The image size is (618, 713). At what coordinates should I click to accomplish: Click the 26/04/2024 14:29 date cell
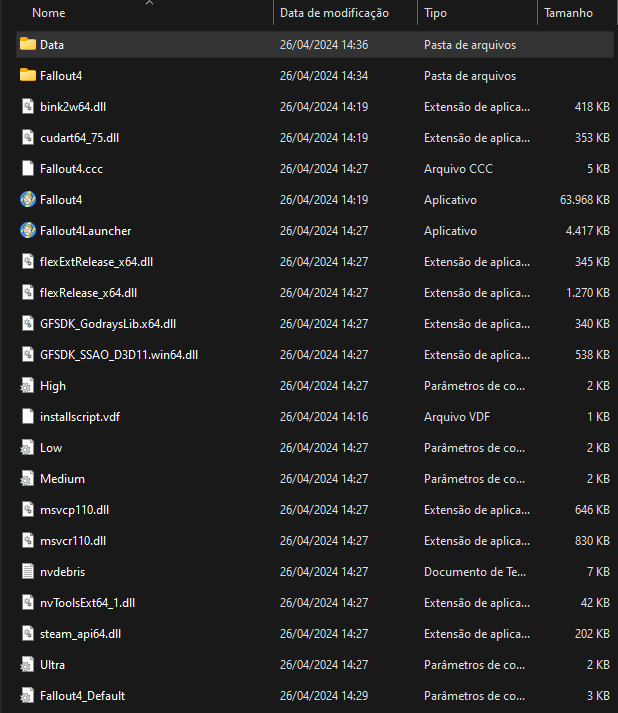pos(324,696)
